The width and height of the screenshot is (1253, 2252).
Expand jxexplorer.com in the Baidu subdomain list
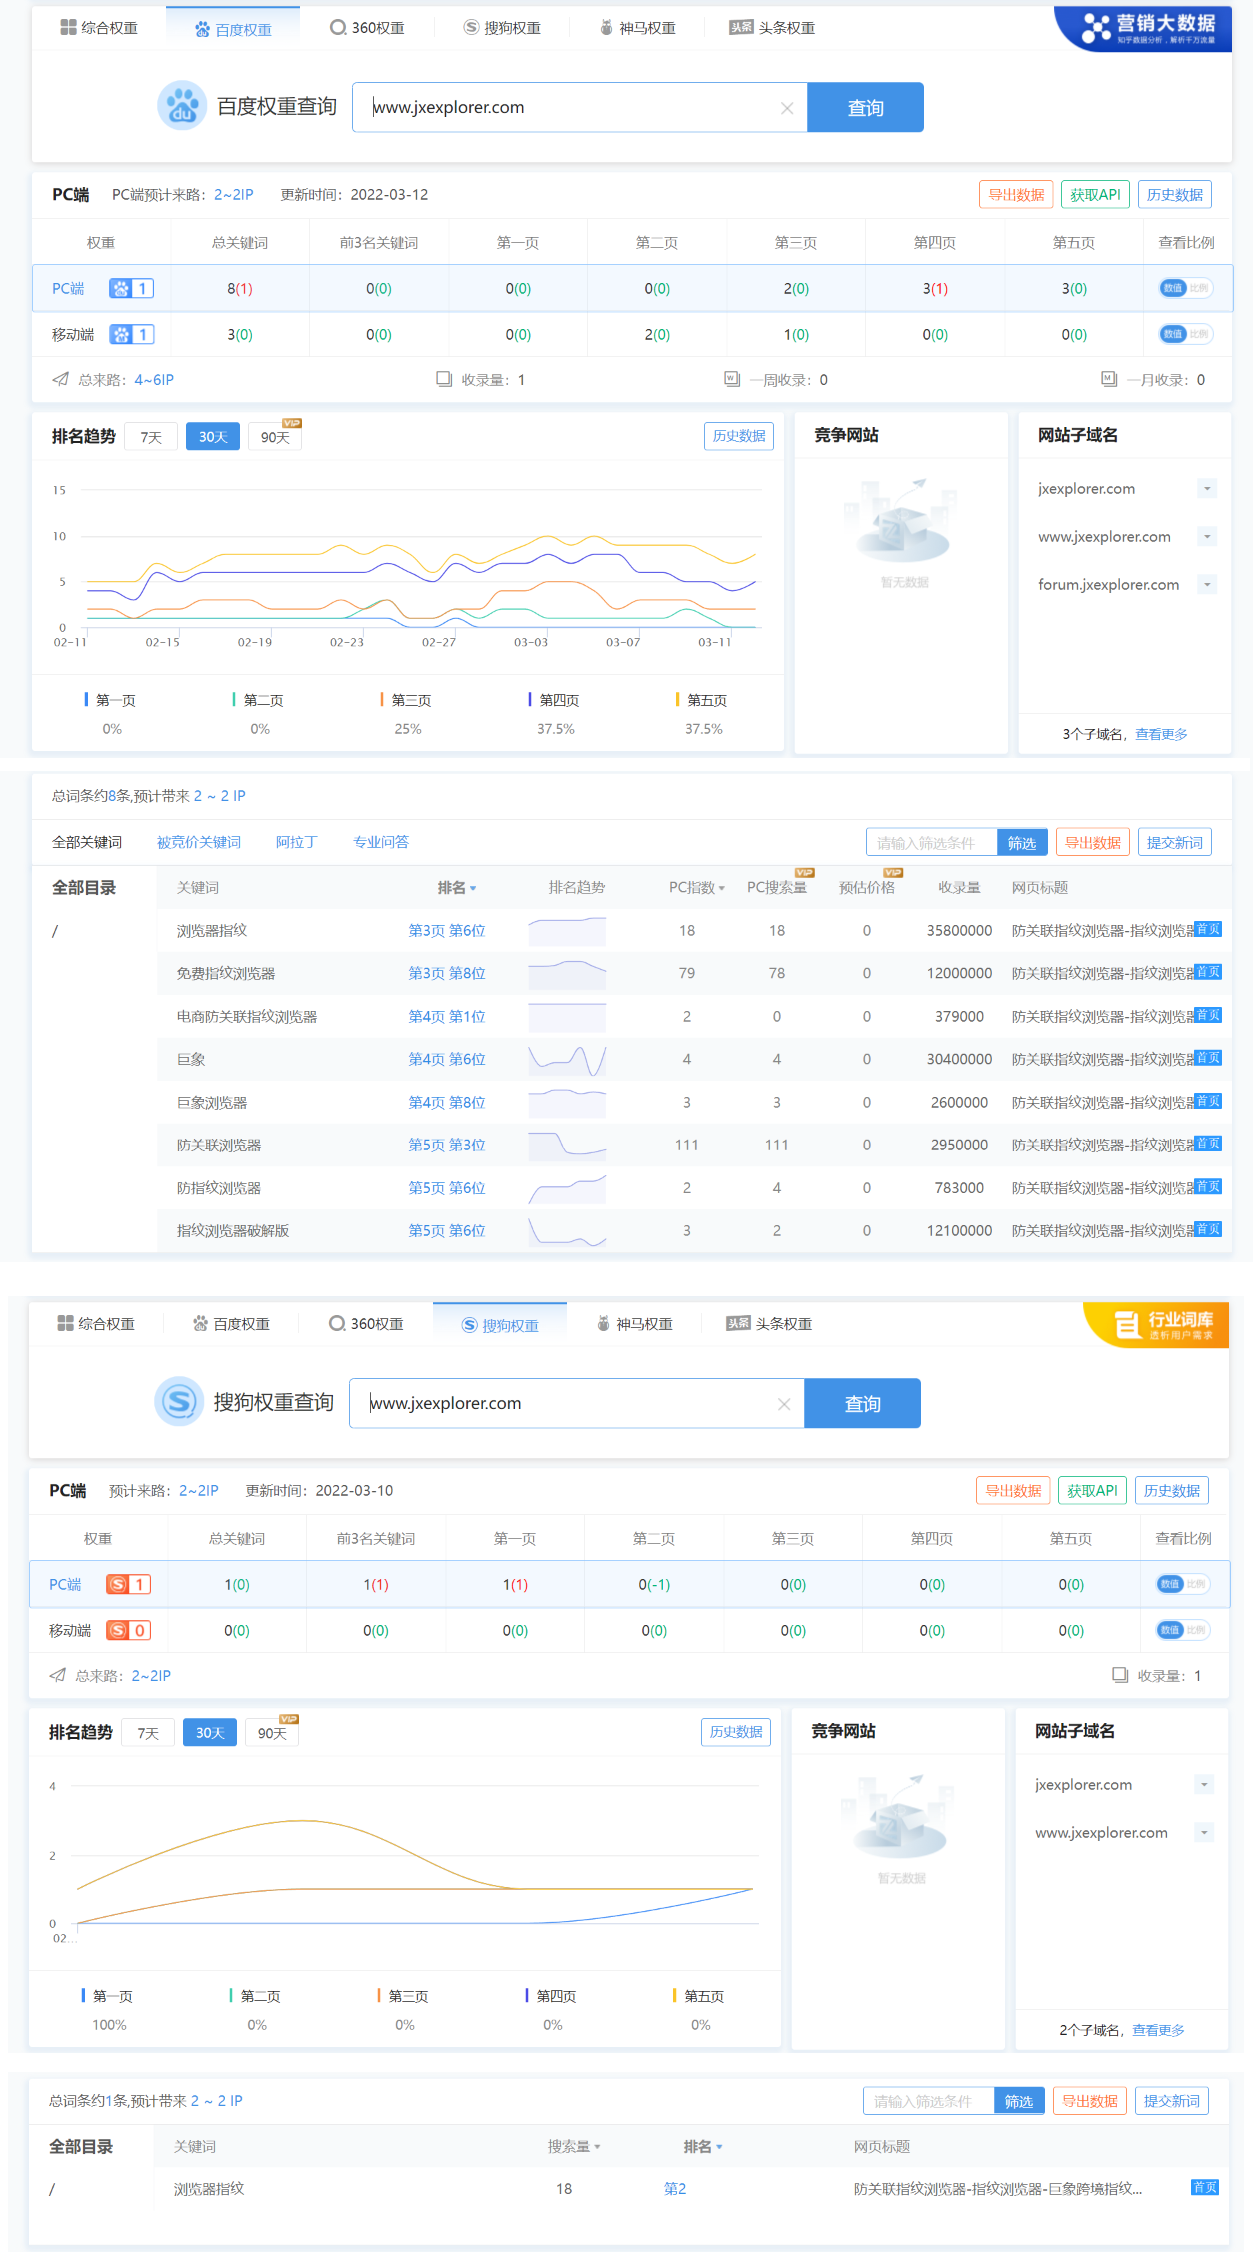(x=1207, y=489)
